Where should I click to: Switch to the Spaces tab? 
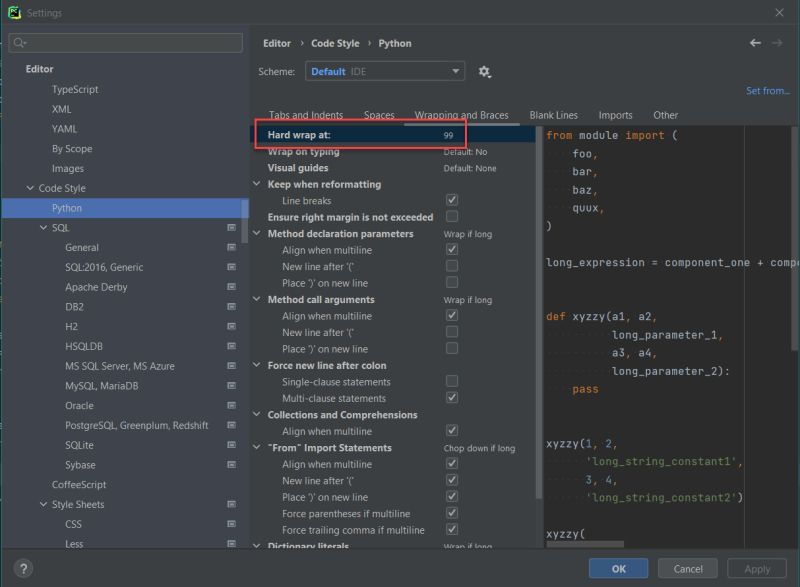click(380, 114)
